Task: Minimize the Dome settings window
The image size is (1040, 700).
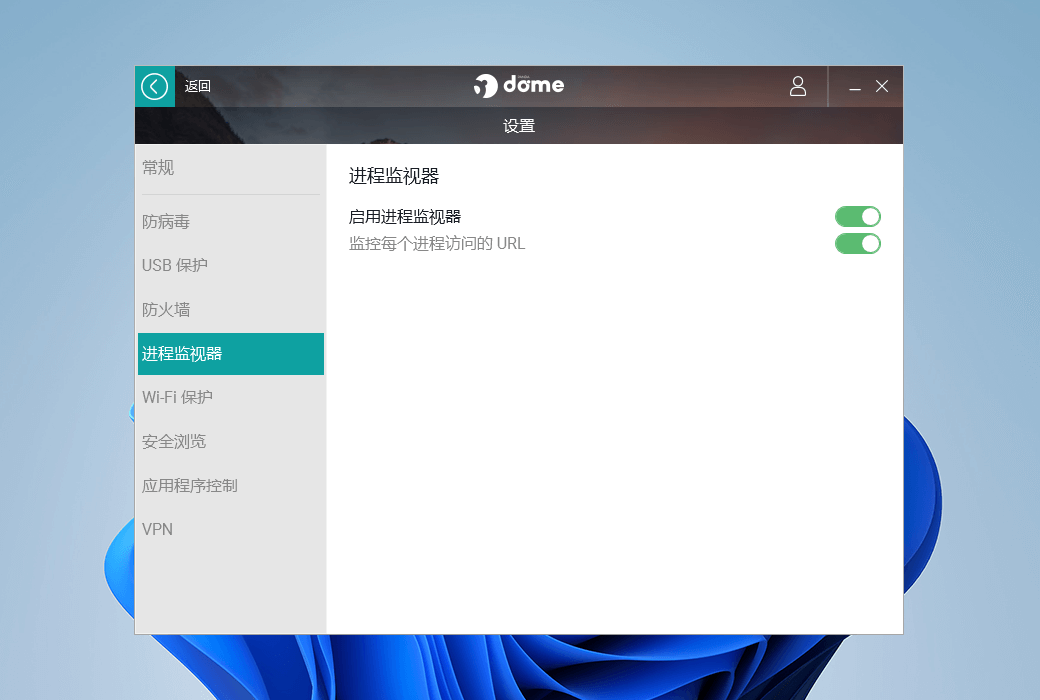Action: pos(855,88)
